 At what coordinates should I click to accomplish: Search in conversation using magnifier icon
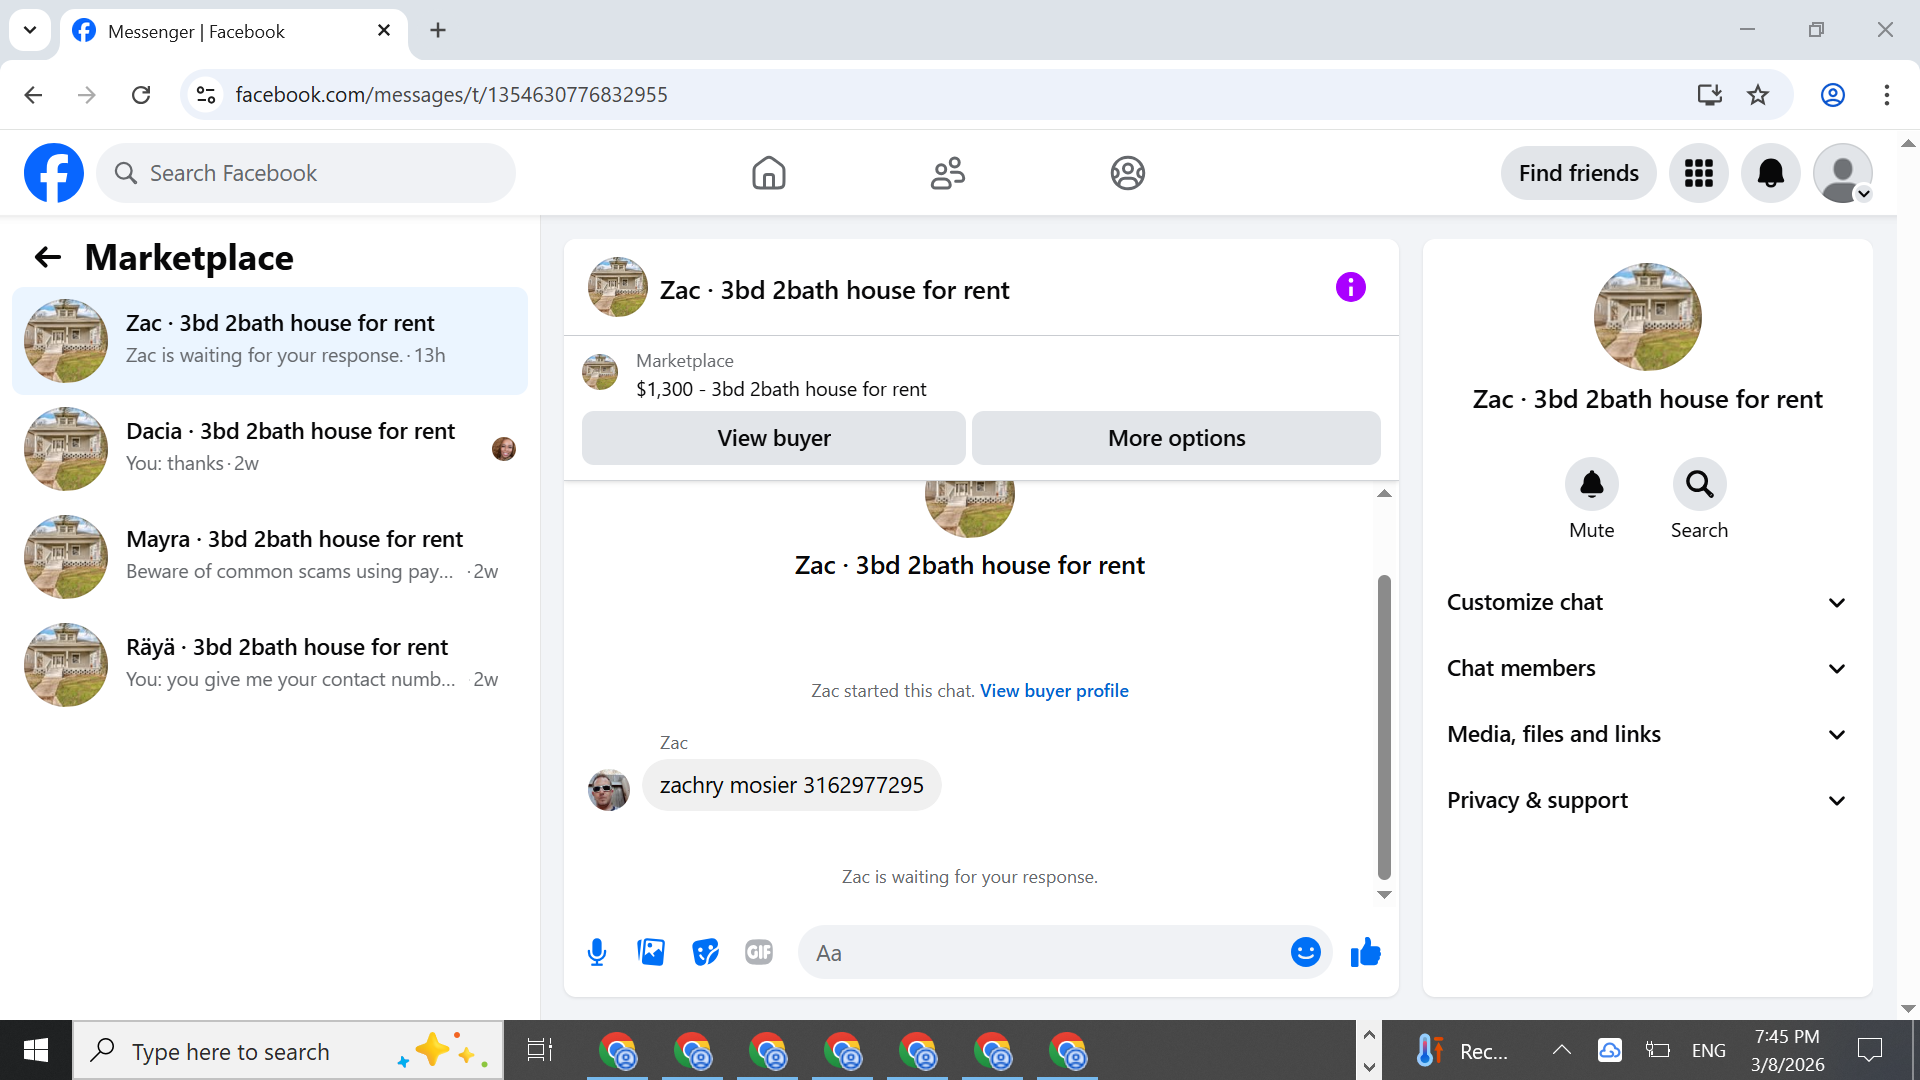tap(1699, 485)
